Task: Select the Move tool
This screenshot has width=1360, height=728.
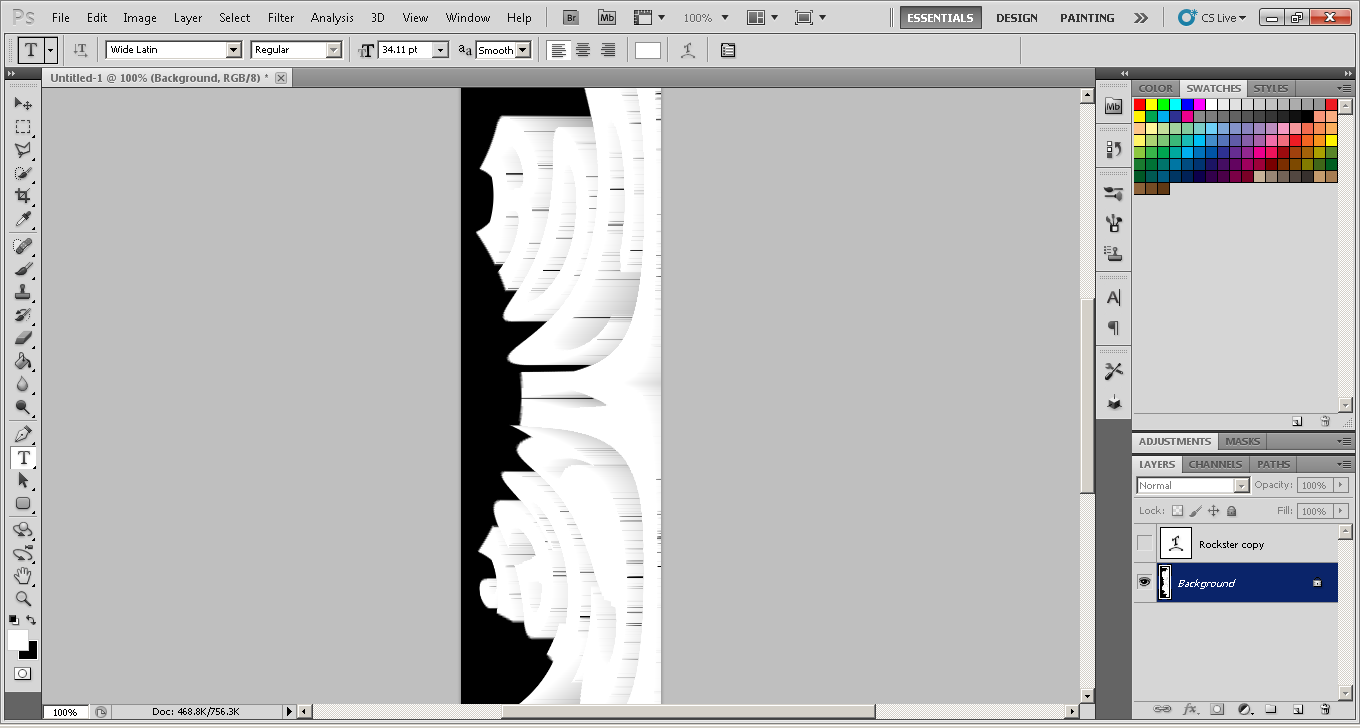Action: (23, 104)
